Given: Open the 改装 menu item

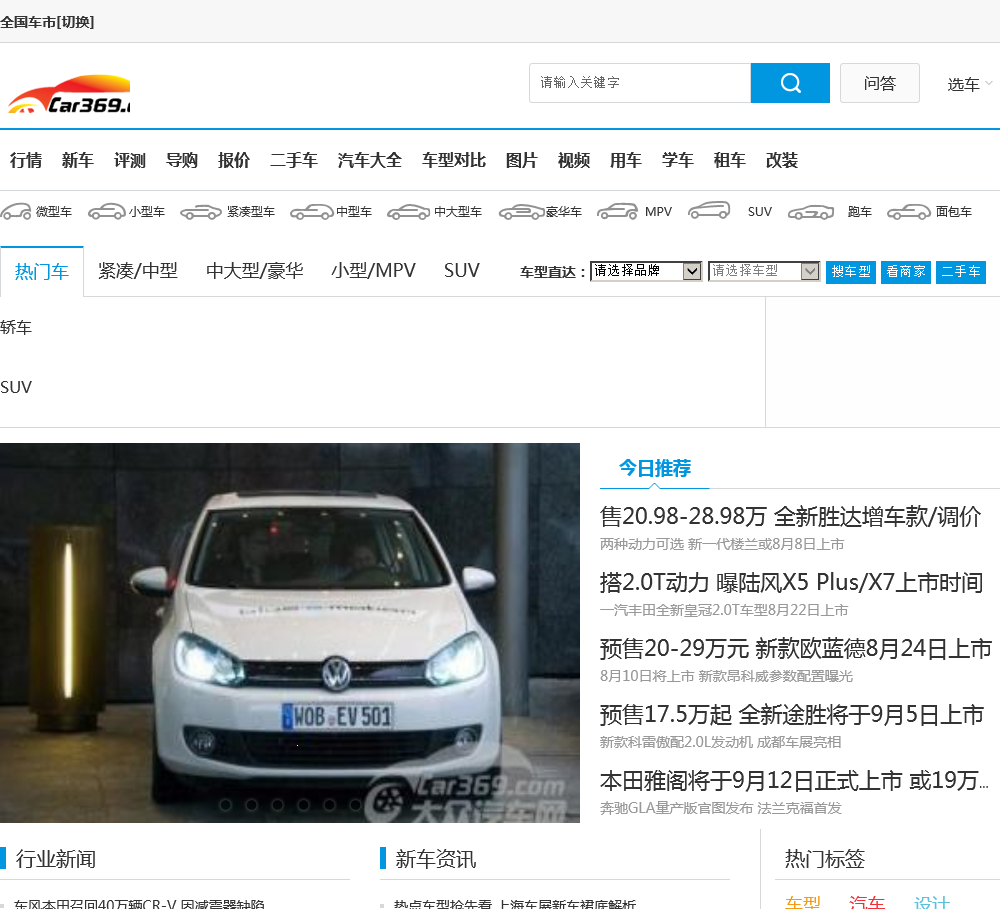Looking at the screenshot, I should 782,160.
